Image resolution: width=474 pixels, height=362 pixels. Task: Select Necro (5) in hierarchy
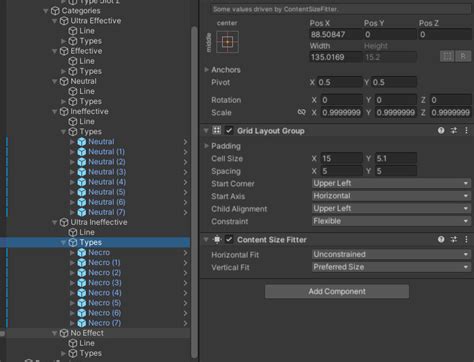104,303
